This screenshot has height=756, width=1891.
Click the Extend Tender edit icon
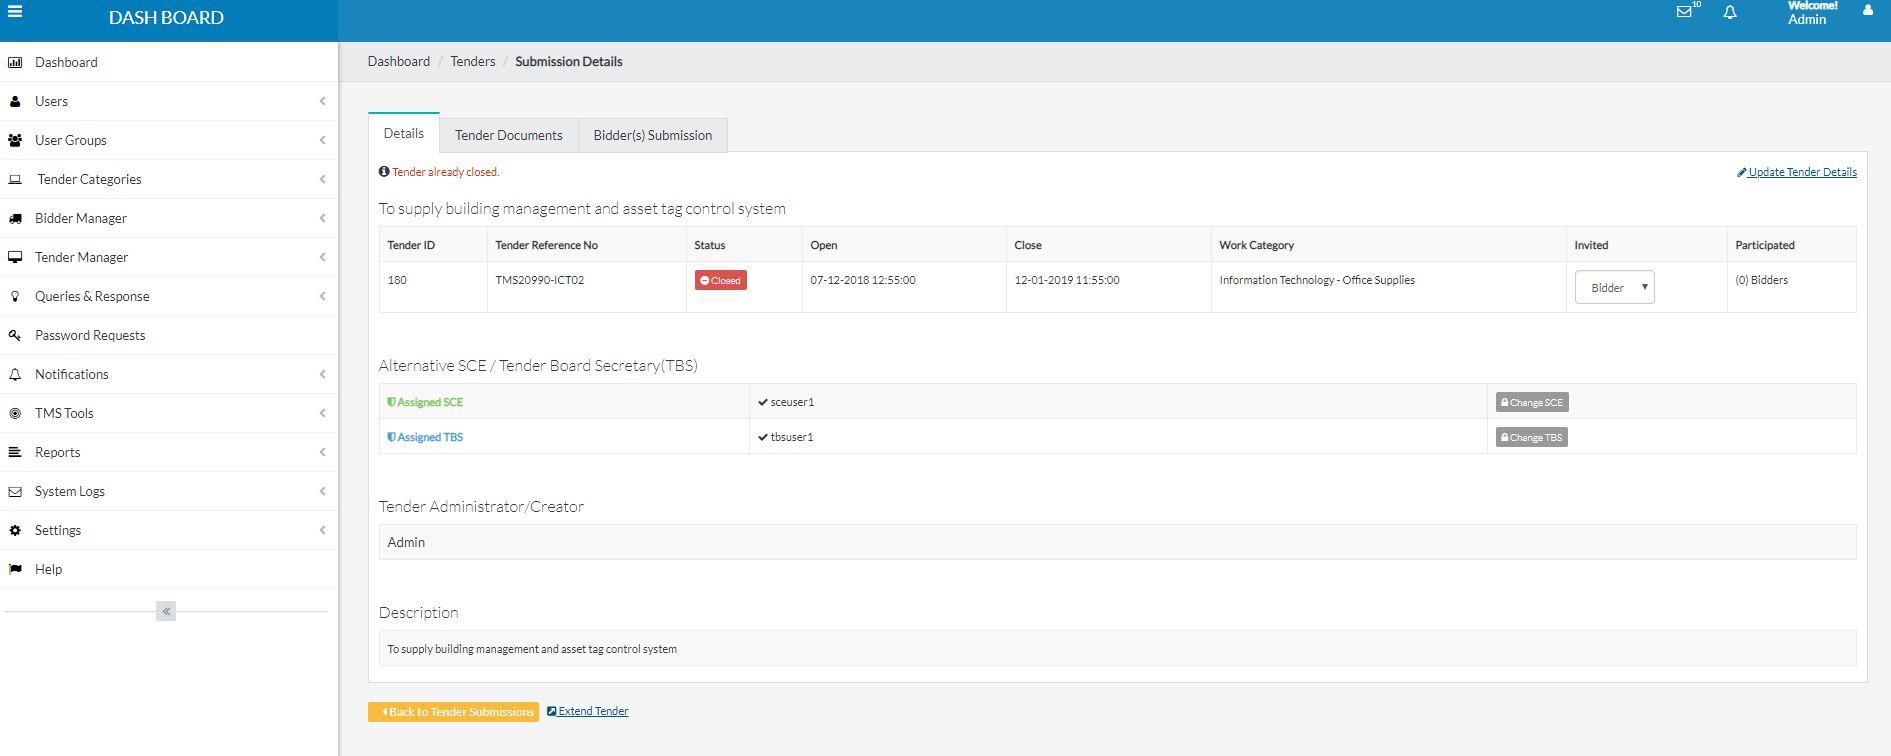point(552,711)
